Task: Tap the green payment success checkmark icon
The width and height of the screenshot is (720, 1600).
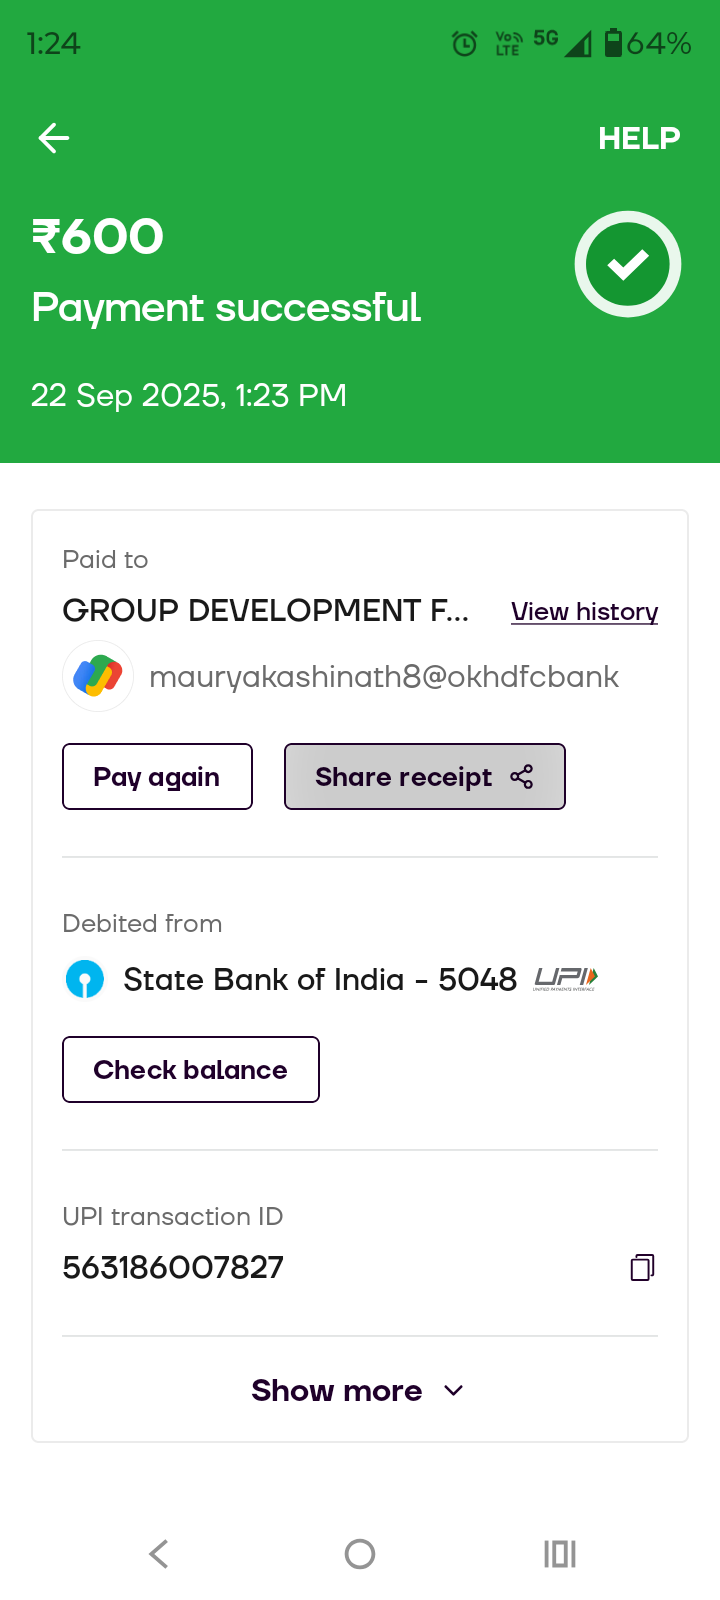Action: coord(628,264)
